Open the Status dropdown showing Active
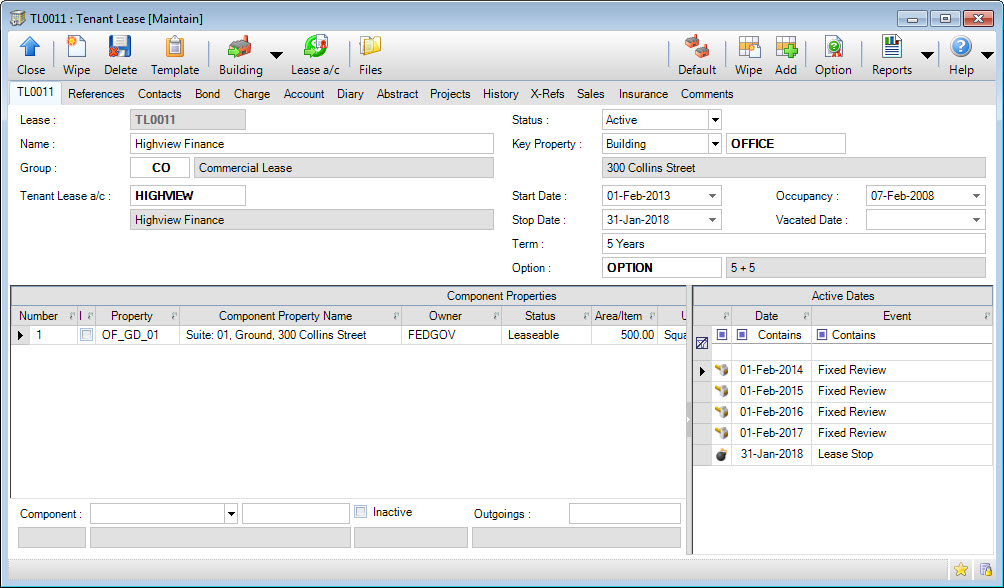The width and height of the screenshot is (1004, 588). point(715,120)
